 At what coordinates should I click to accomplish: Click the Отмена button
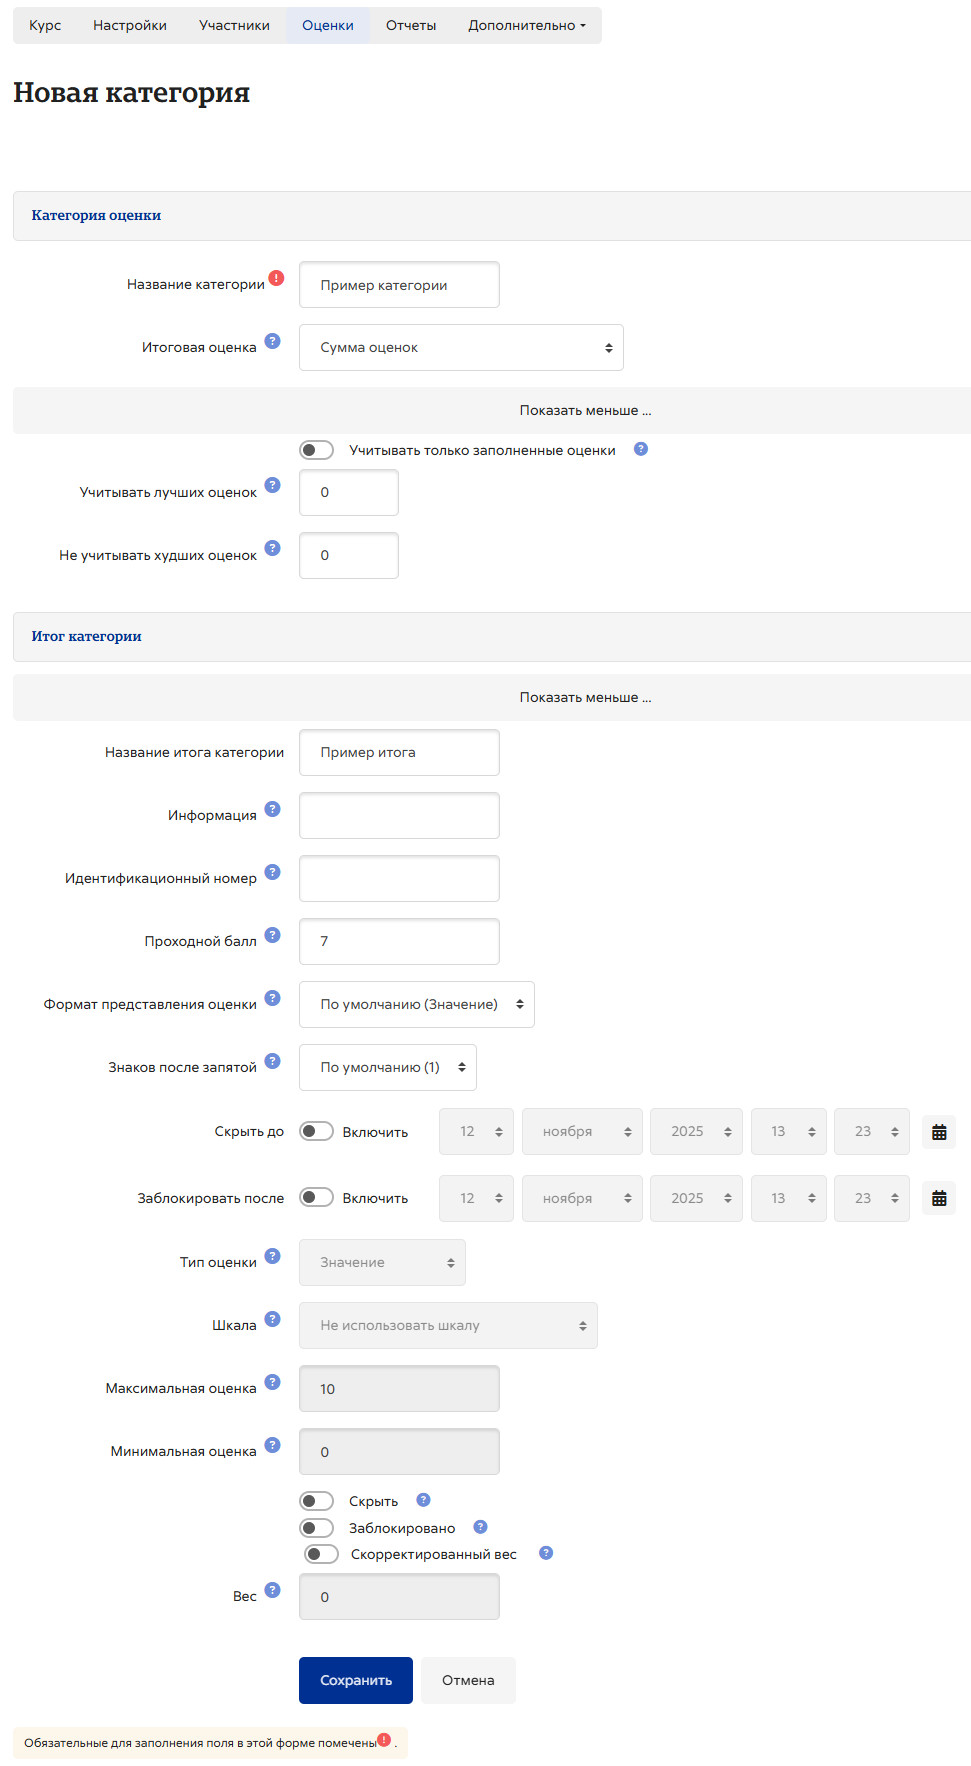pos(468,1680)
